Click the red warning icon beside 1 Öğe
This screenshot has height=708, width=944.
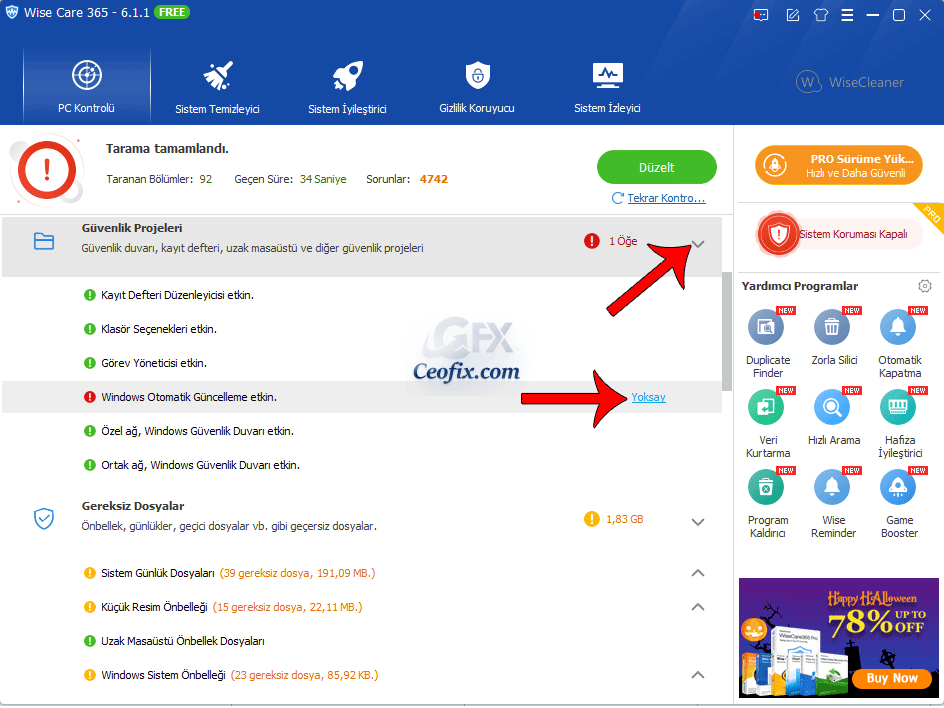pyautogui.click(x=592, y=241)
